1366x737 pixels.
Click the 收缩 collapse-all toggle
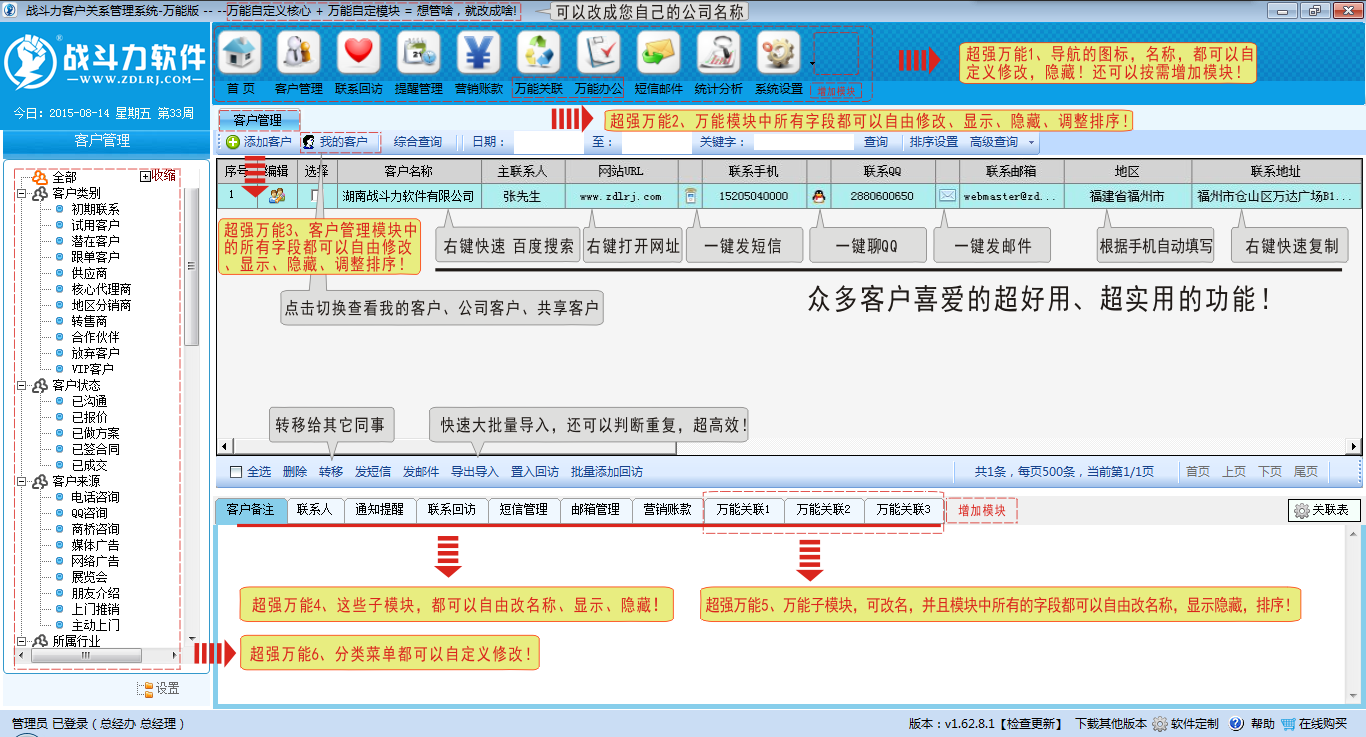(x=158, y=176)
